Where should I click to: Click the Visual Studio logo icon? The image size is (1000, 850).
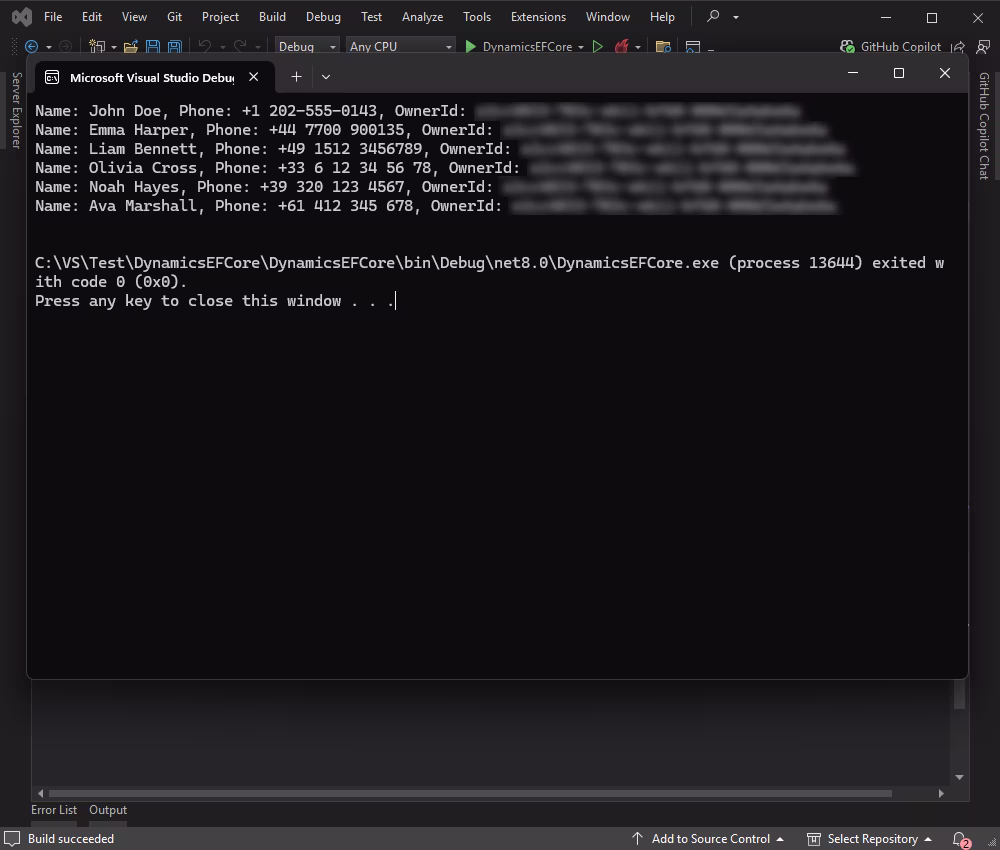pos(22,17)
